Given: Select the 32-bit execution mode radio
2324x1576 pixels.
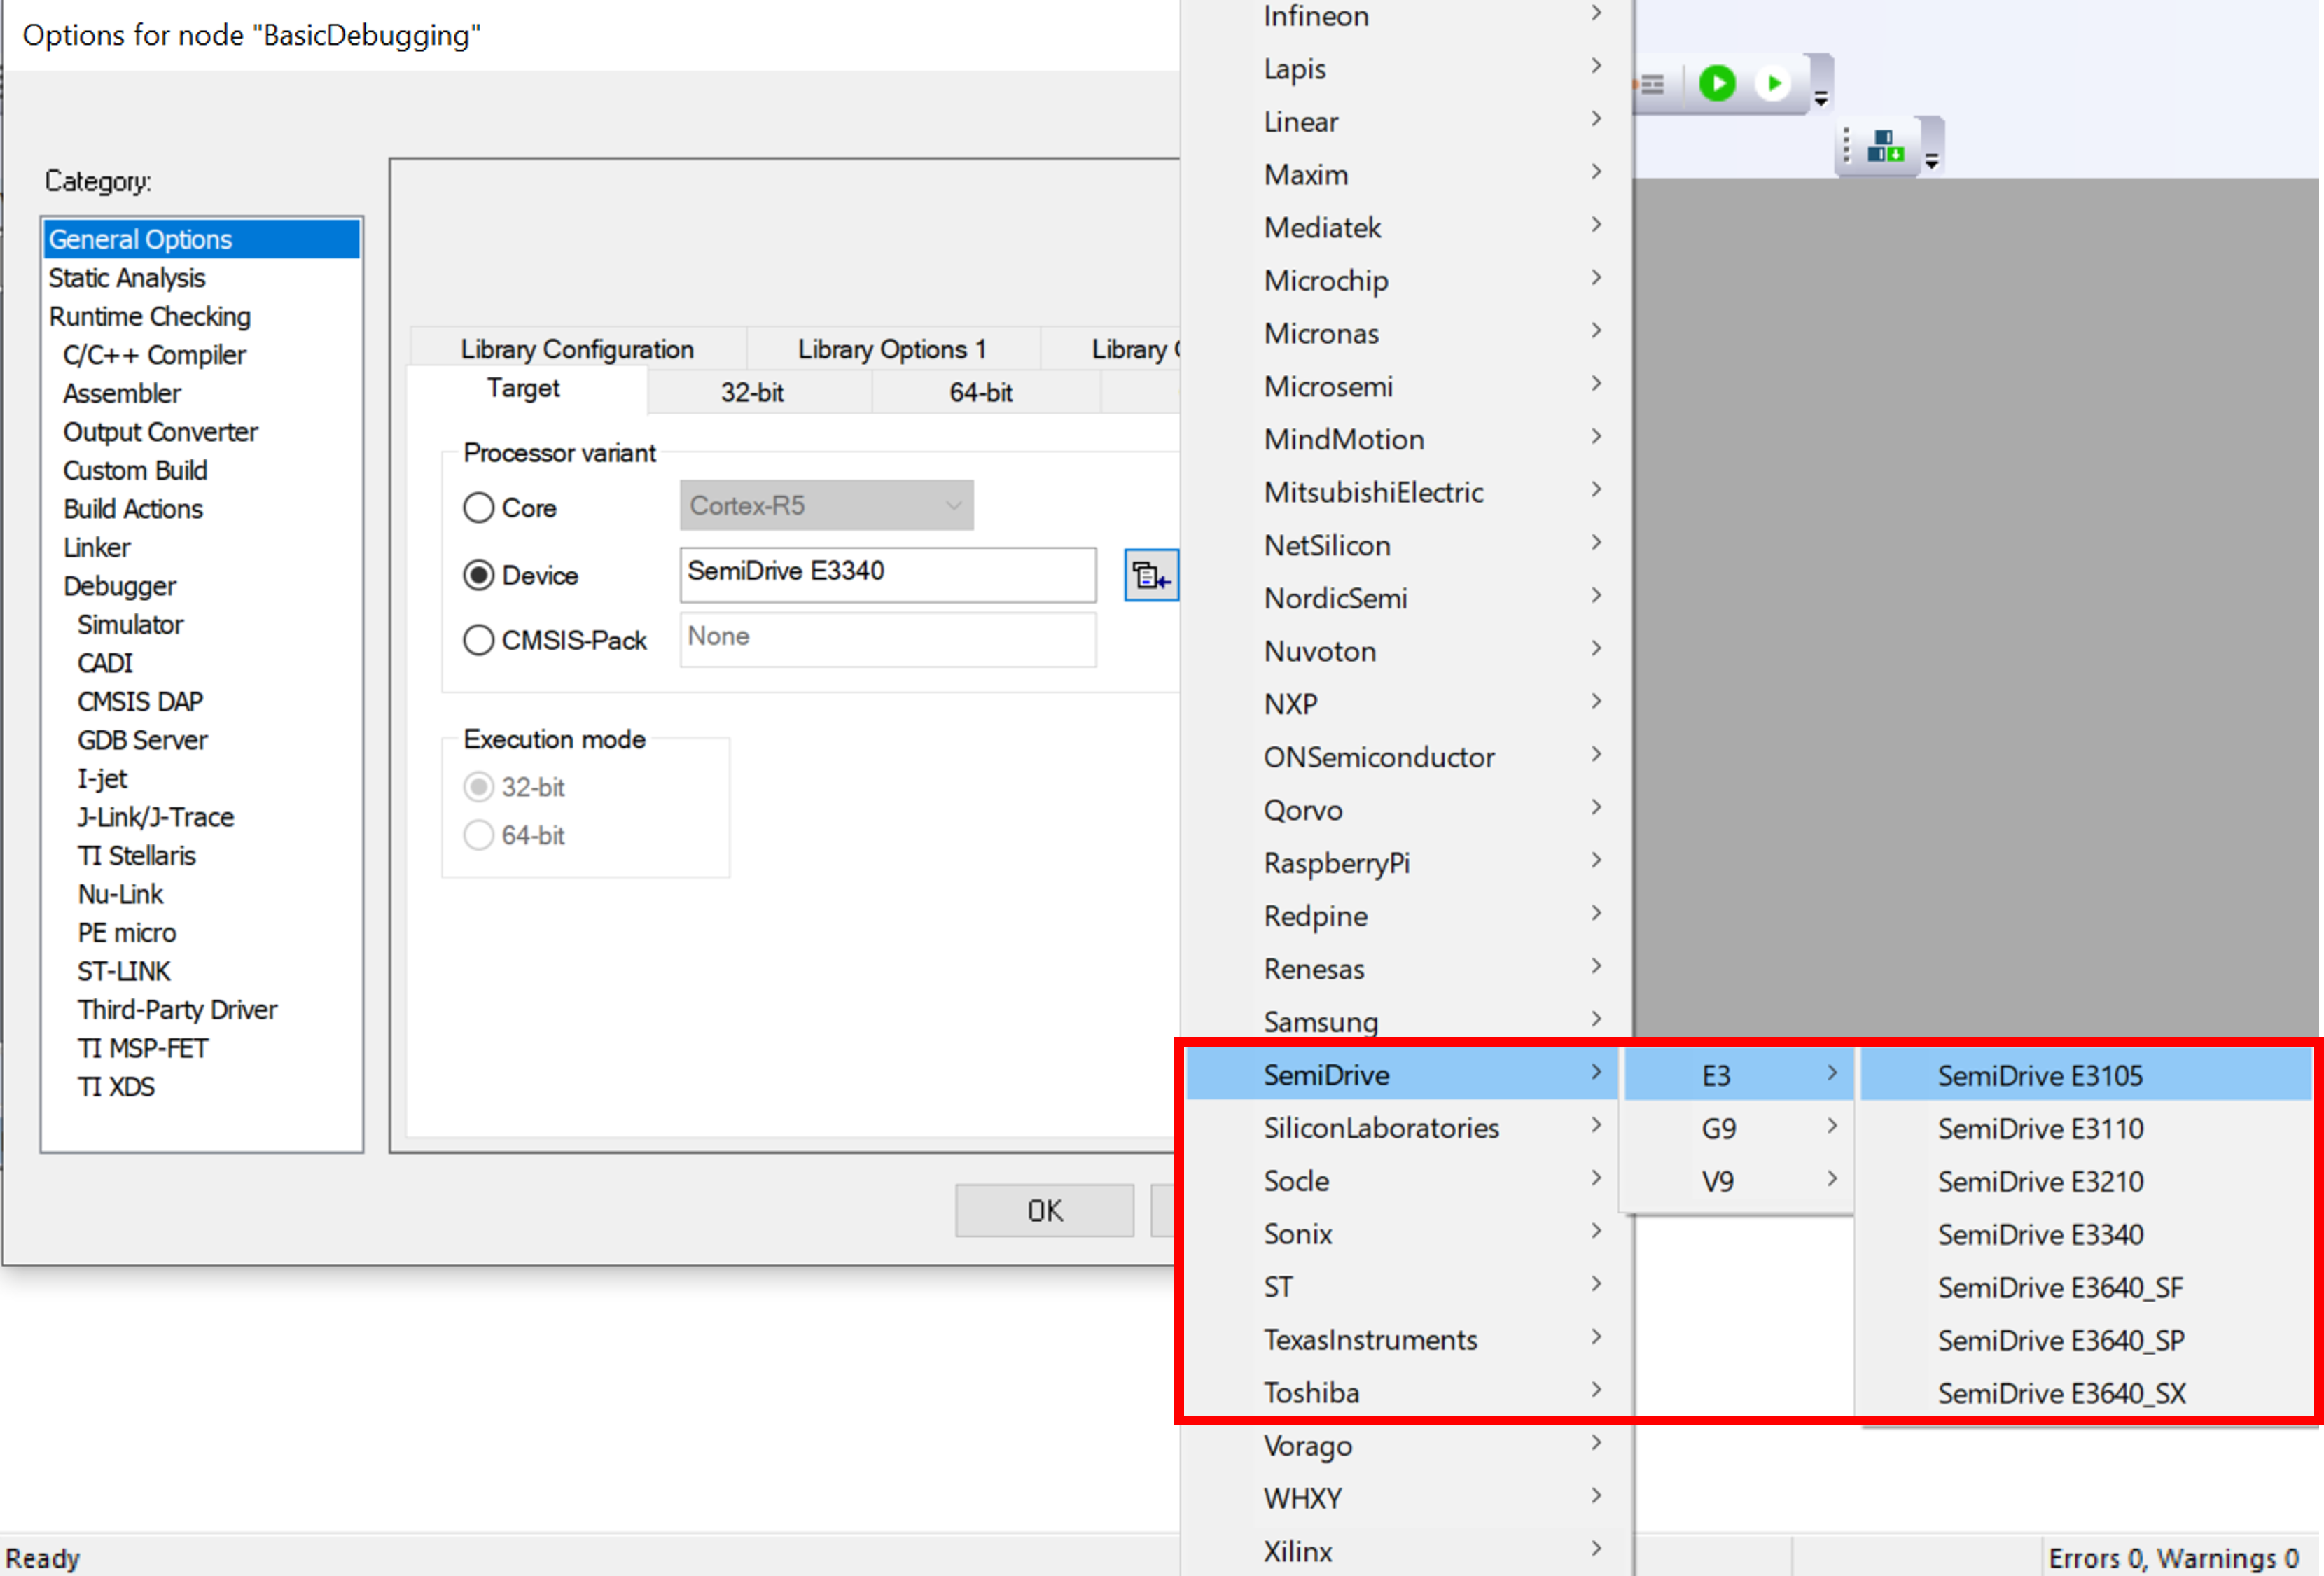Looking at the screenshot, I should point(479,787).
